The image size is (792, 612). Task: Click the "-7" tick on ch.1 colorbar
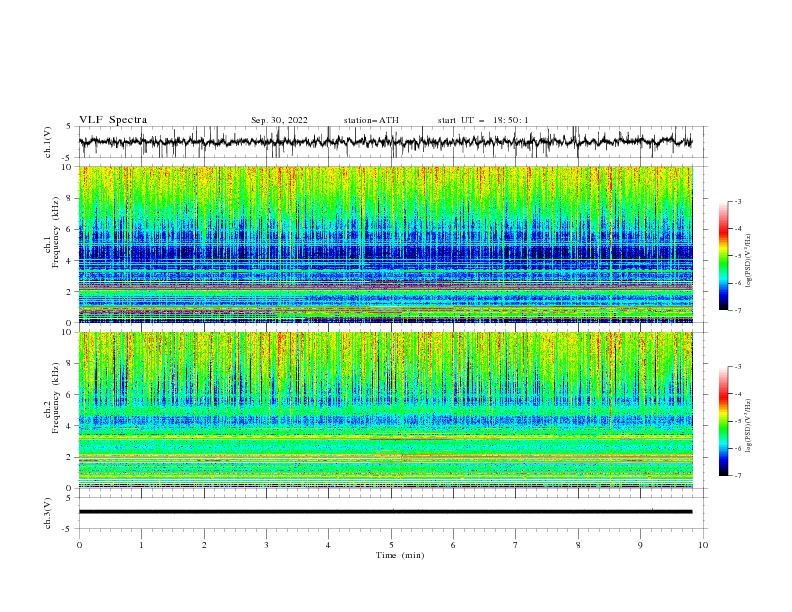(x=737, y=310)
